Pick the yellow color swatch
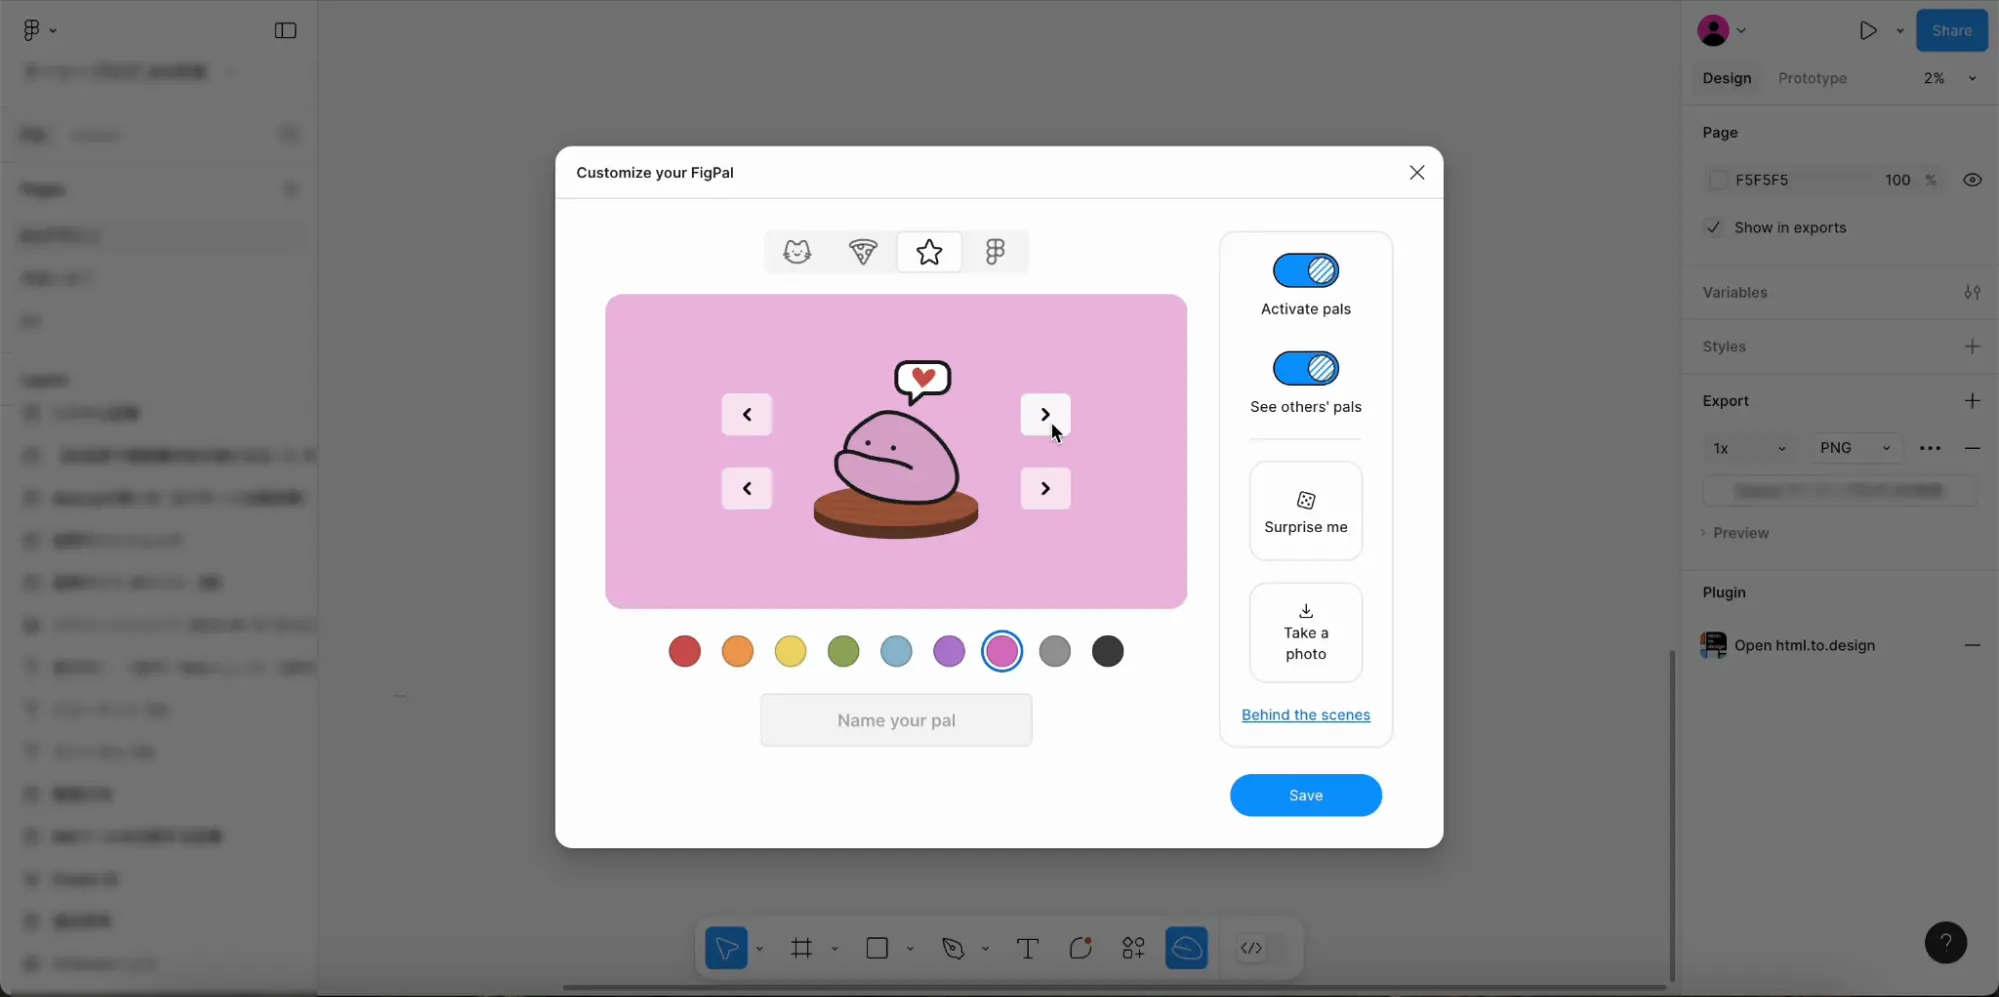 791,651
